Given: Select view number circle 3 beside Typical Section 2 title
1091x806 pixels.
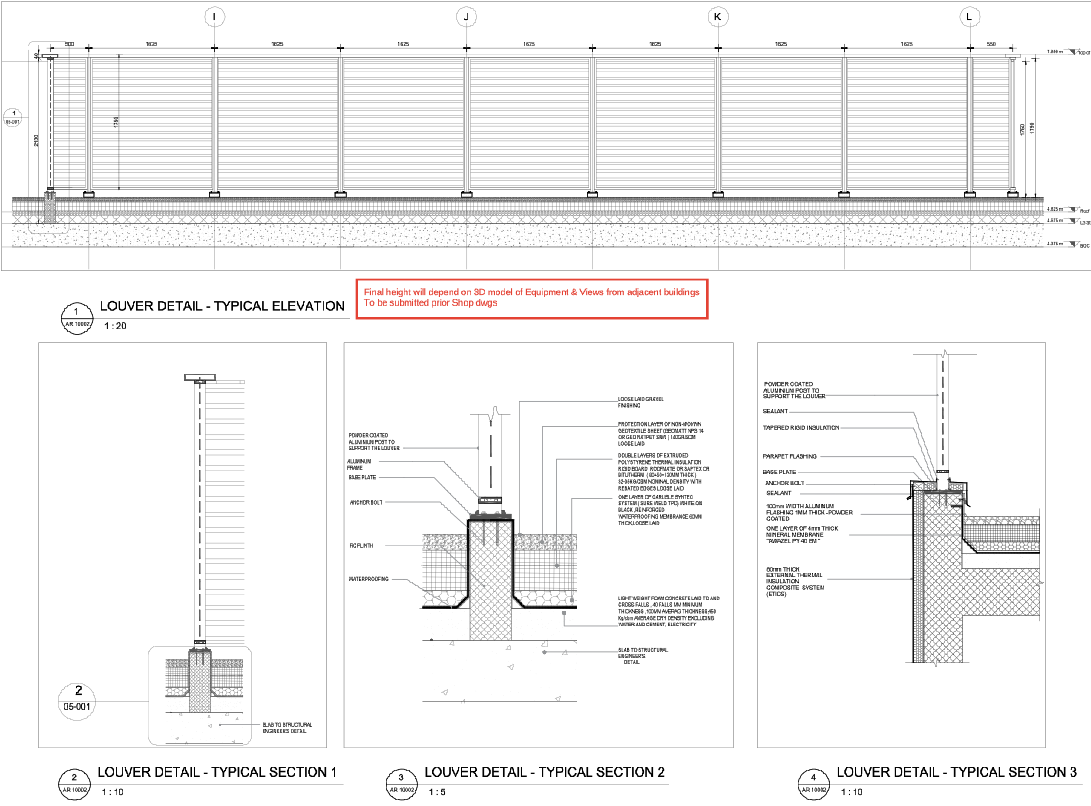Looking at the screenshot, I should pos(401,783).
